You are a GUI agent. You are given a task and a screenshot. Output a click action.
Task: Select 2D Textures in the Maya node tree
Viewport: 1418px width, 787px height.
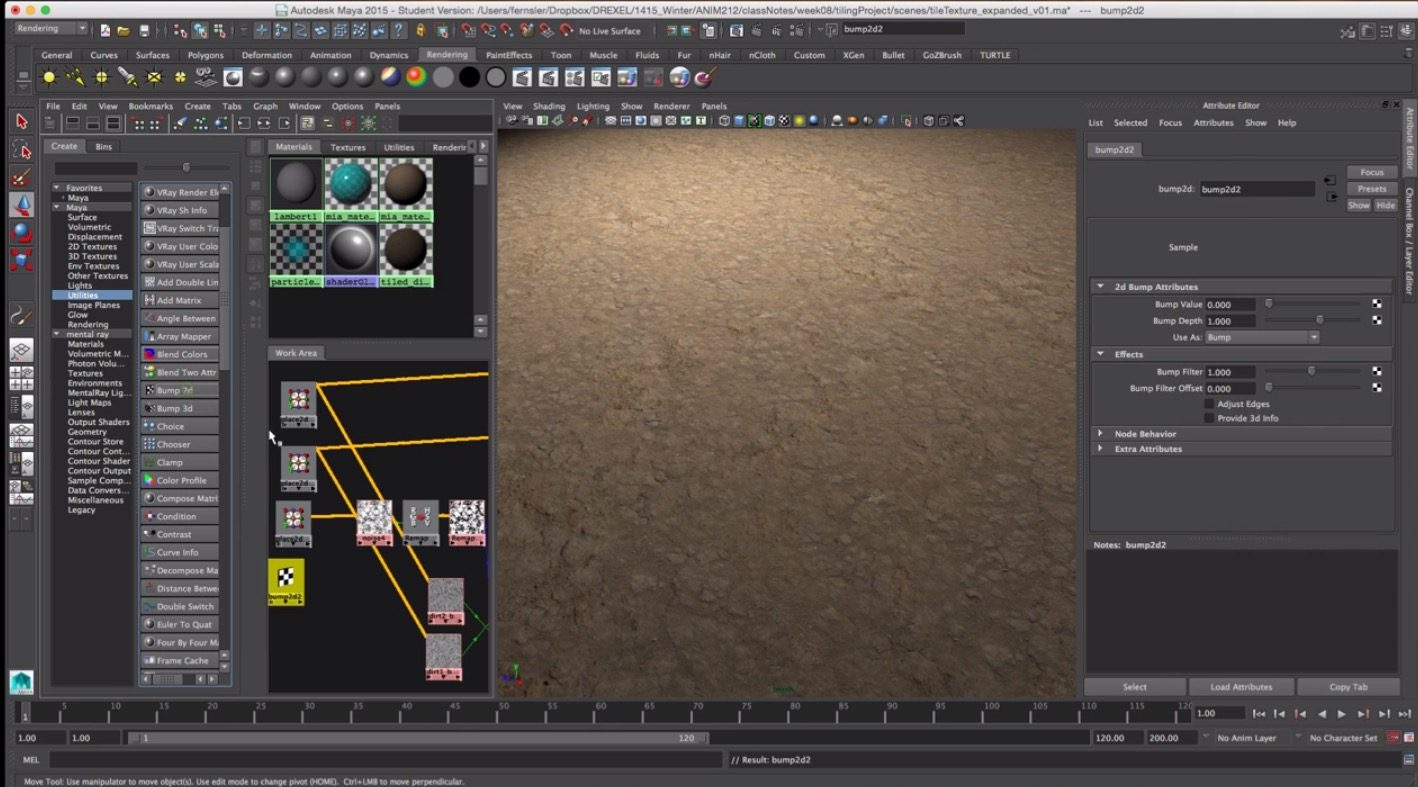pyautogui.click(x=92, y=247)
